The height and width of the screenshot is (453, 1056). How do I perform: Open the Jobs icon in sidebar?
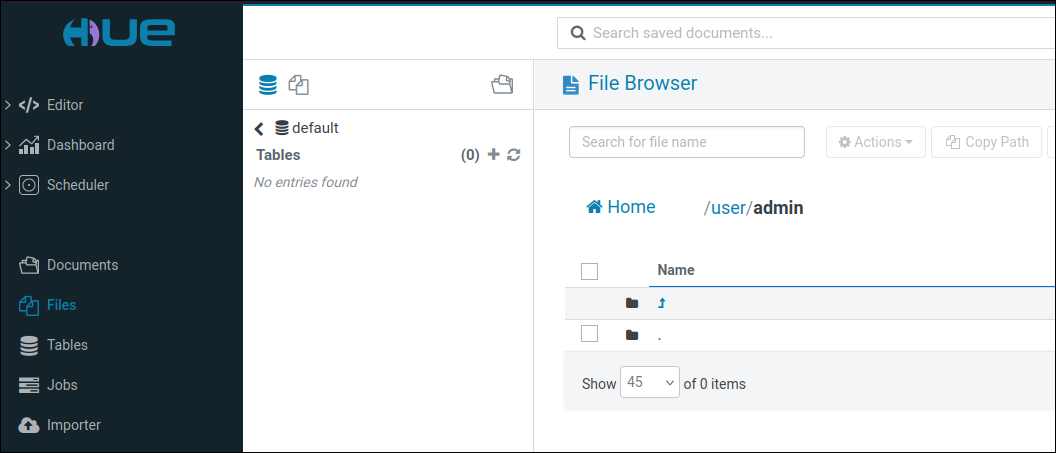click(x=29, y=385)
